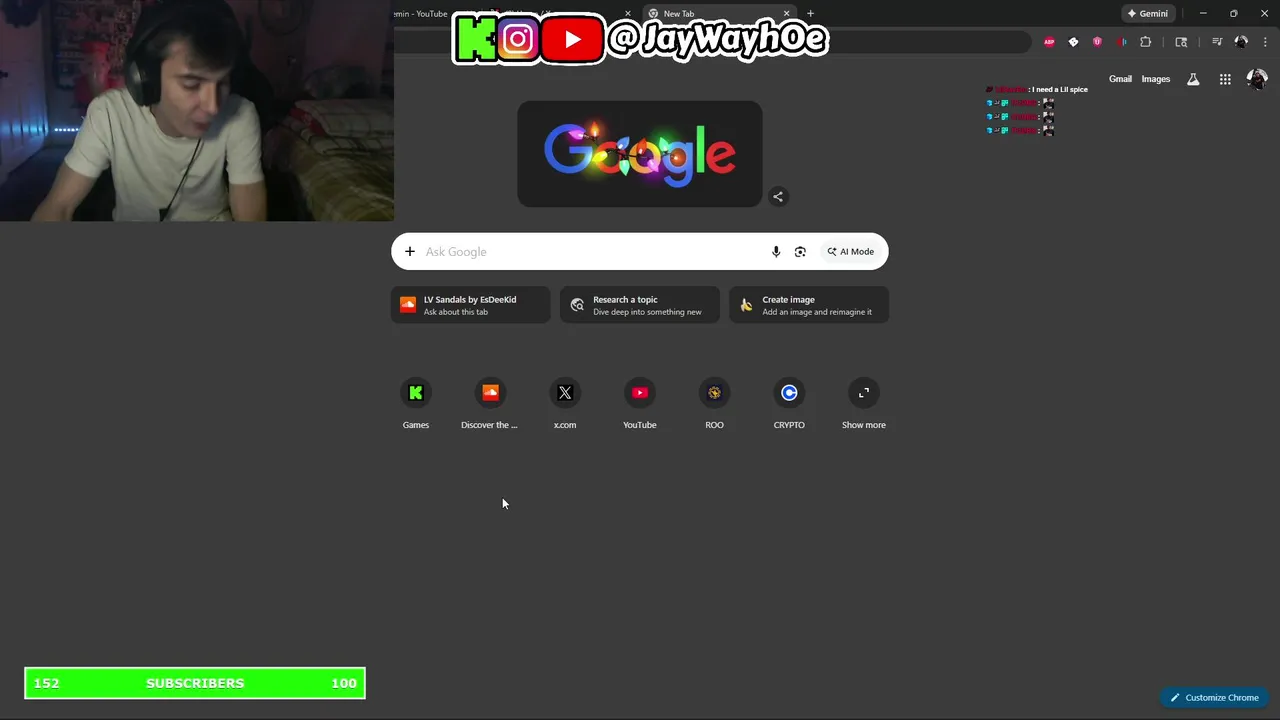Open the media controls toolbar icon
Image resolution: width=1280 pixels, height=720 pixels.
click(x=1217, y=42)
